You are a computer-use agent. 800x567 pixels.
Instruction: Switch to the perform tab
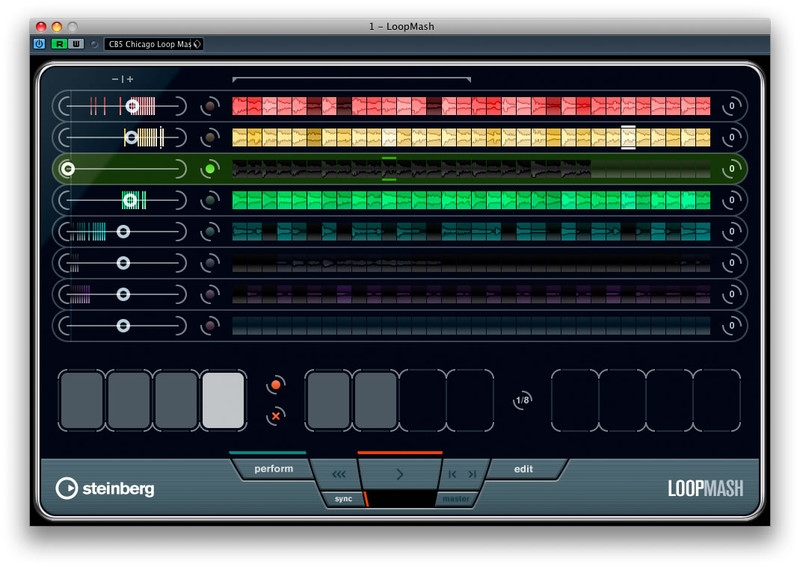273,469
